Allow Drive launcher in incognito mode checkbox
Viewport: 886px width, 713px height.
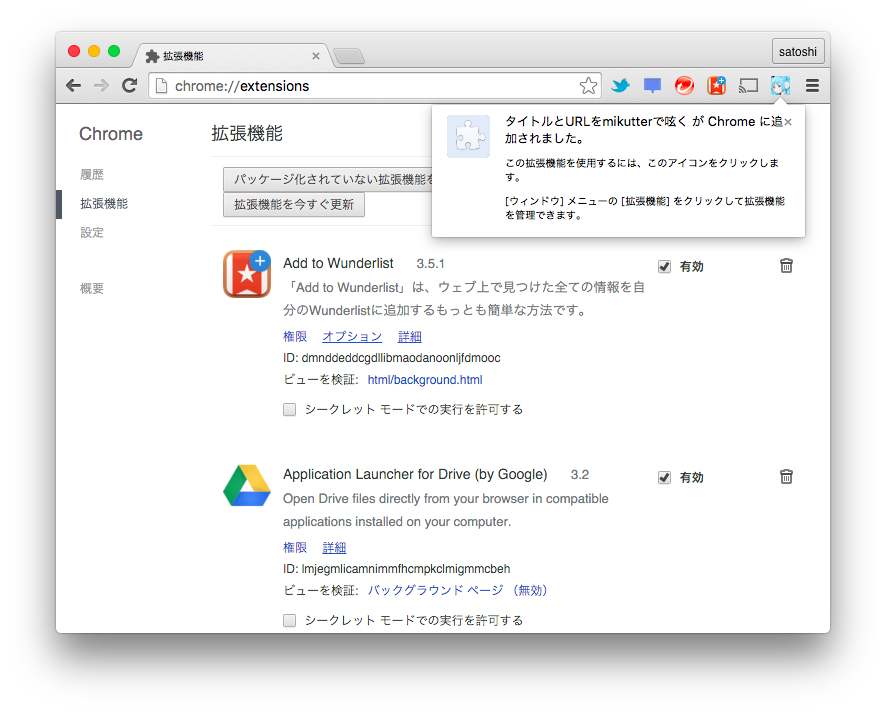point(289,621)
